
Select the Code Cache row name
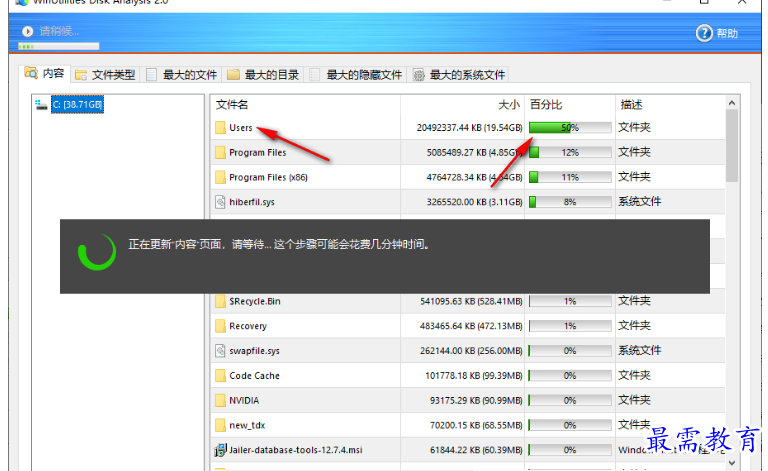point(254,376)
